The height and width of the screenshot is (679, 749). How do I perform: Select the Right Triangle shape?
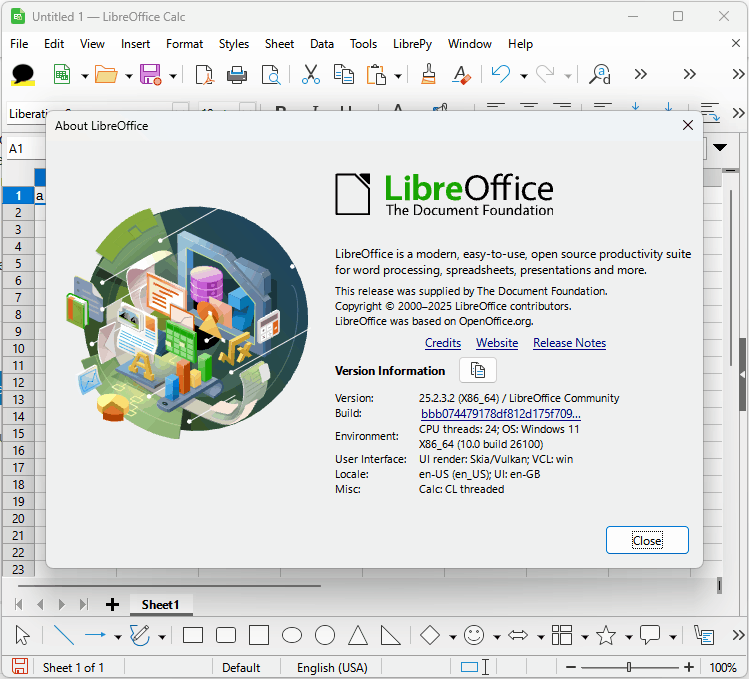390,636
